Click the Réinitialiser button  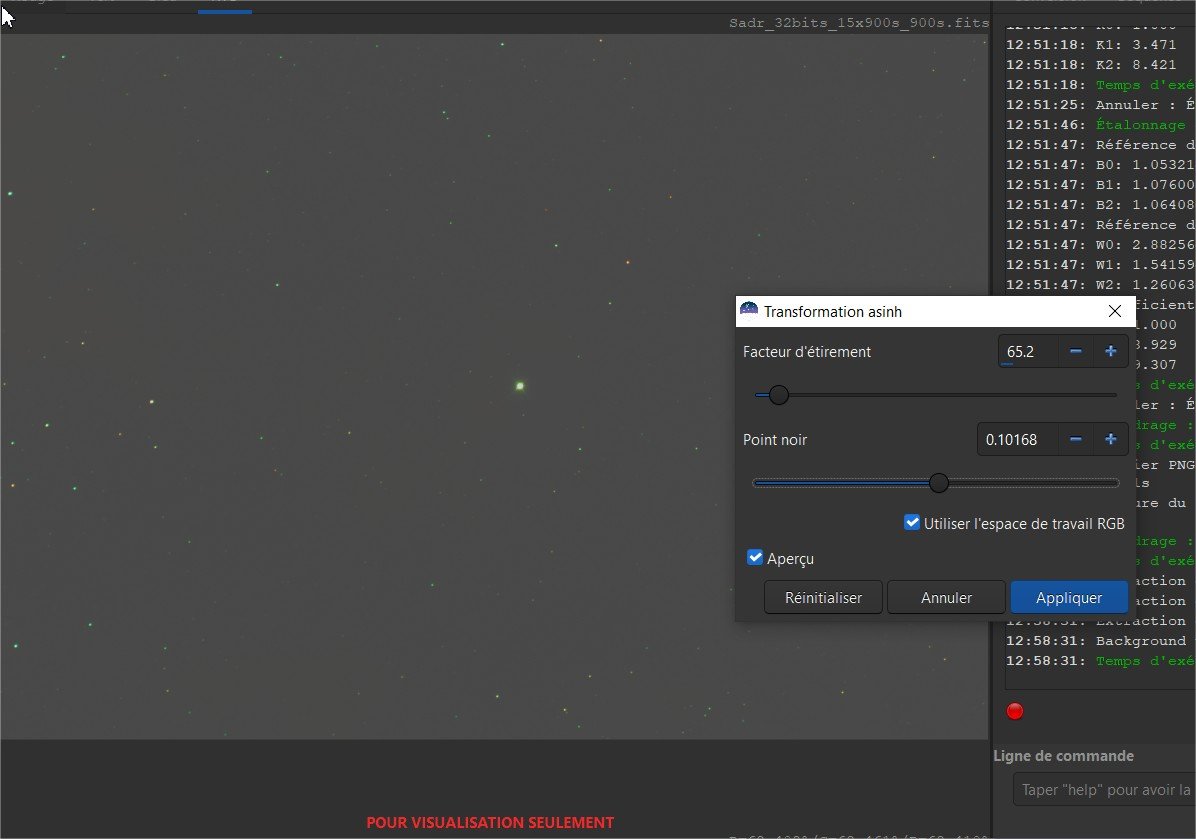(x=823, y=597)
